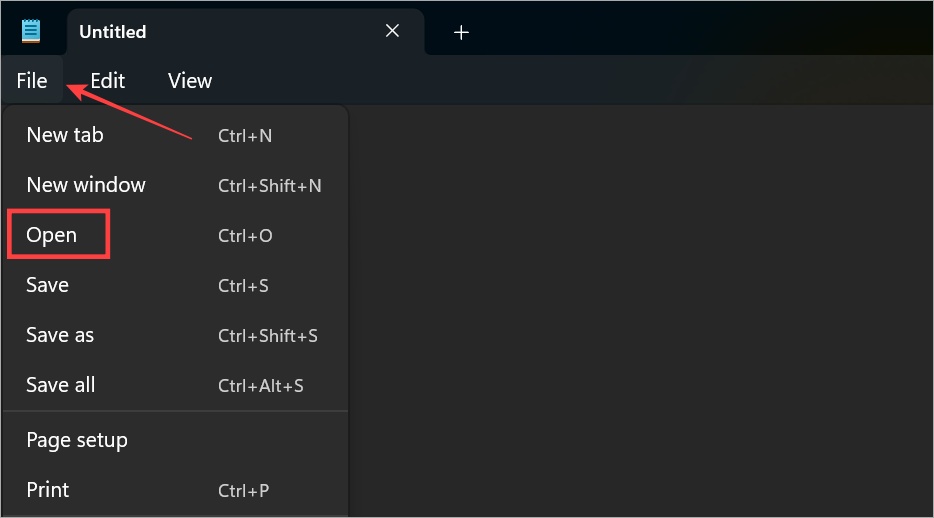
Task: Click the Ctrl+P shortcut label
Action: pos(243,491)
